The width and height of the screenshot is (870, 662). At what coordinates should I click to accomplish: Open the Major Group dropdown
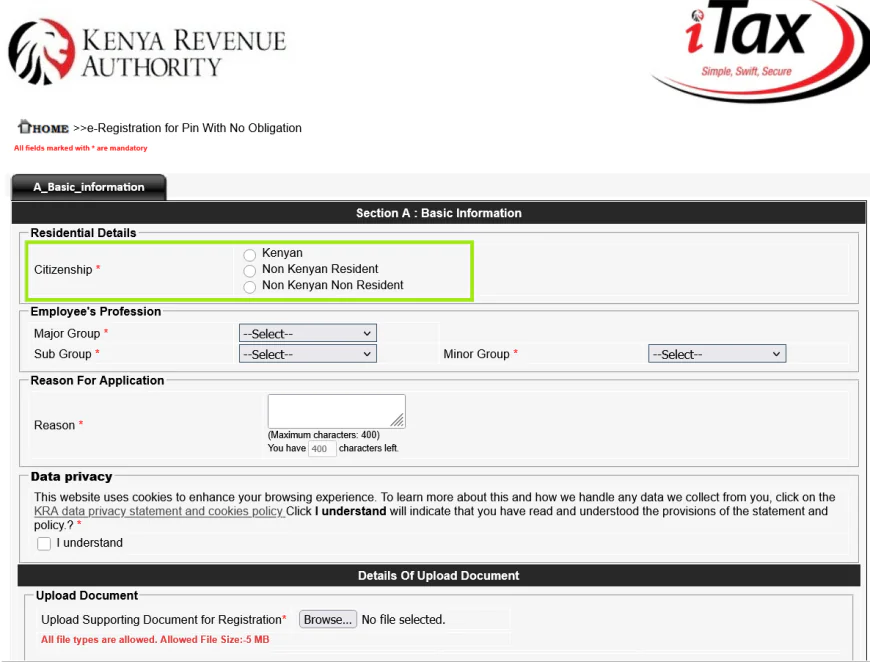pos(307,333)
